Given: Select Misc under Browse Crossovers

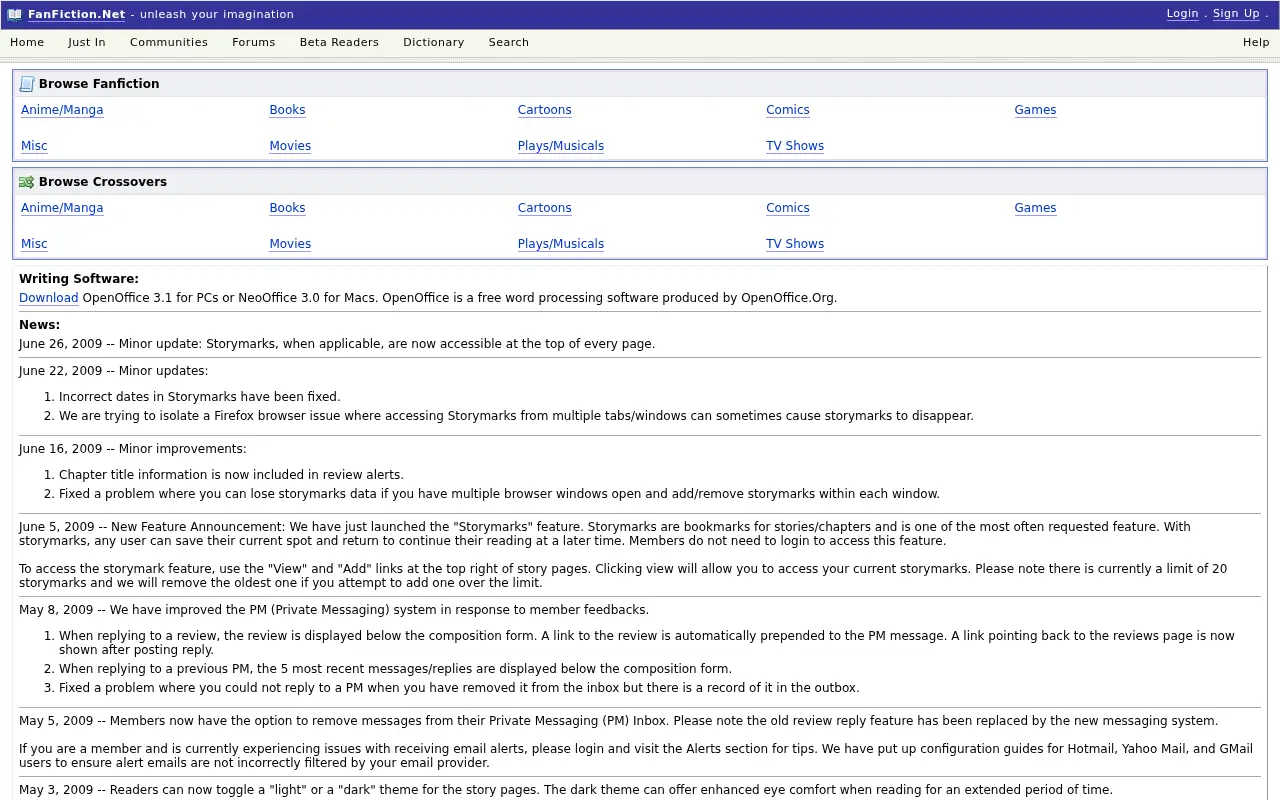Looking at the screenshot, I should tap(34, 244).
